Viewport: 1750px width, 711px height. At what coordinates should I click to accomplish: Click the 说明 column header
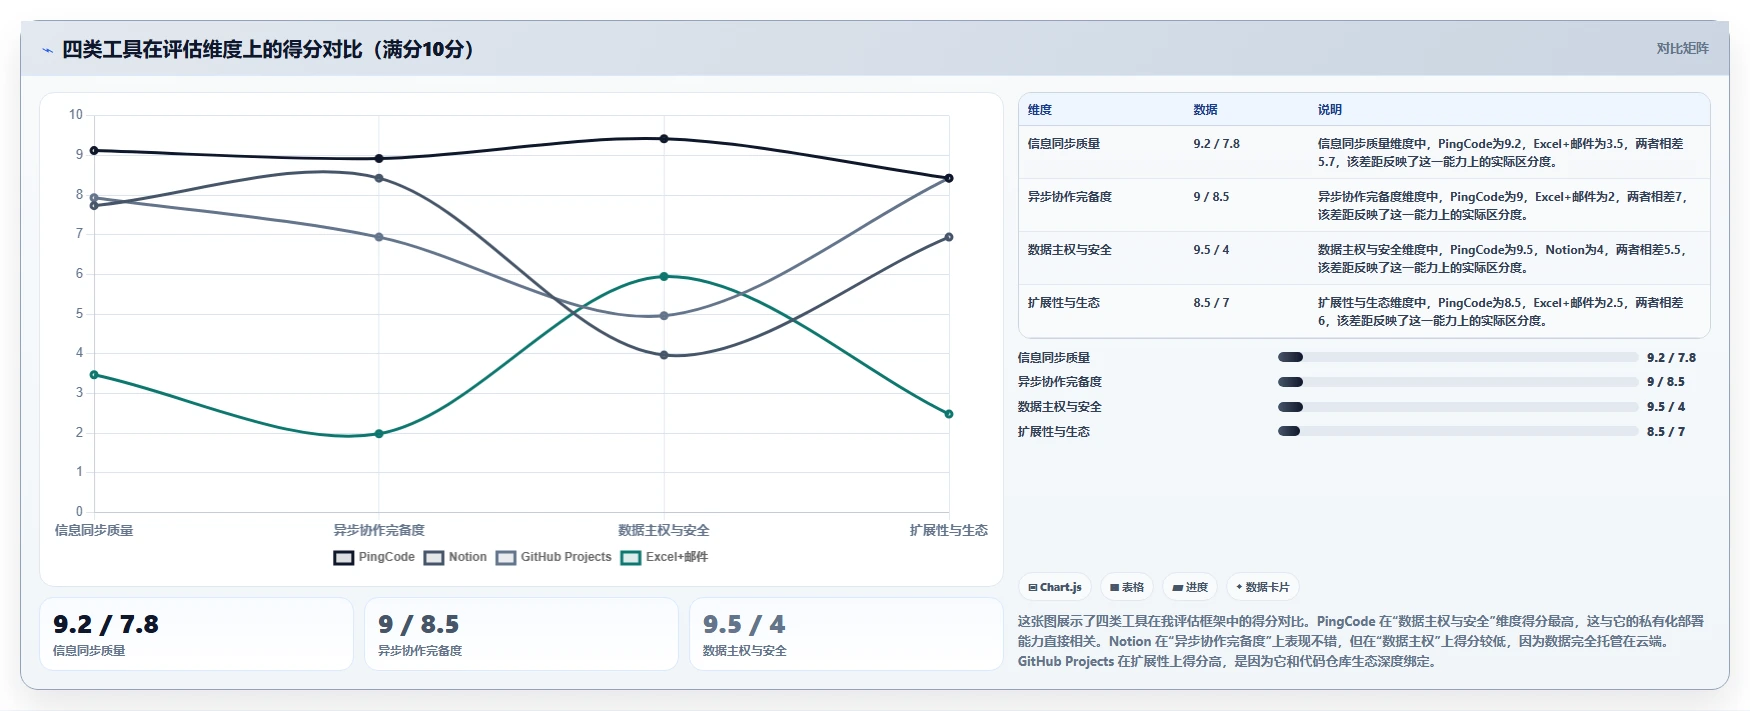(x=1330, y=110)
